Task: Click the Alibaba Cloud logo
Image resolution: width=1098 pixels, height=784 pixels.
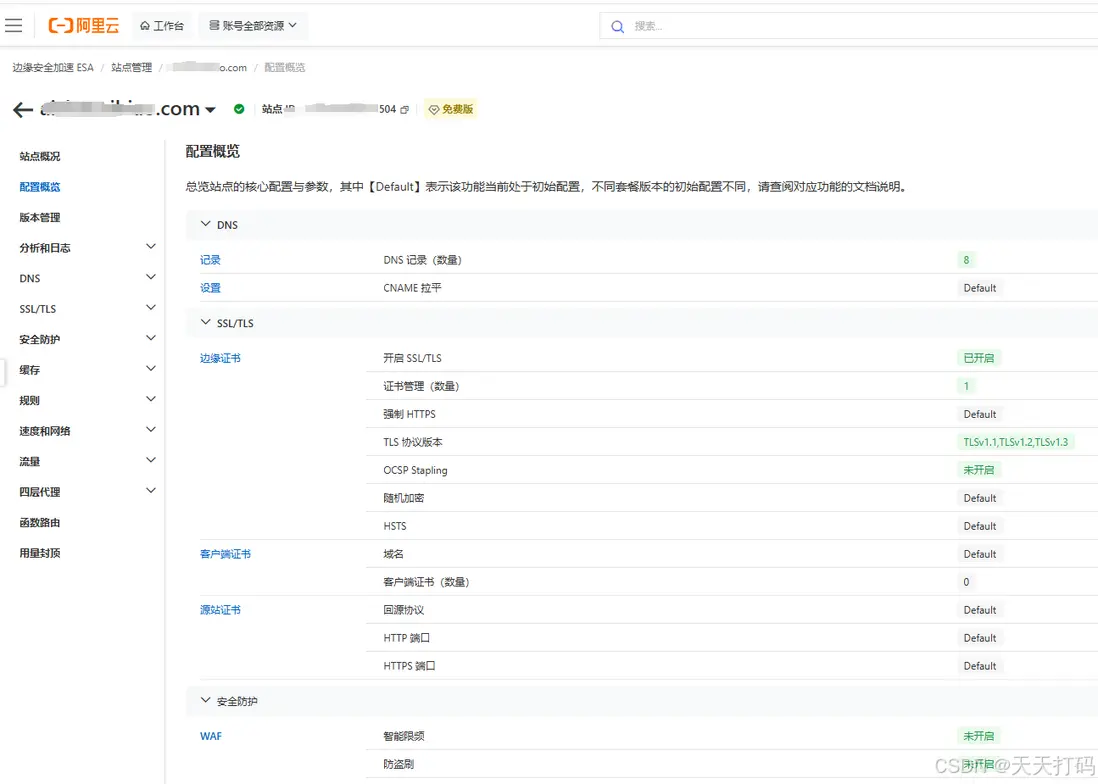Action: coord(83,26)
